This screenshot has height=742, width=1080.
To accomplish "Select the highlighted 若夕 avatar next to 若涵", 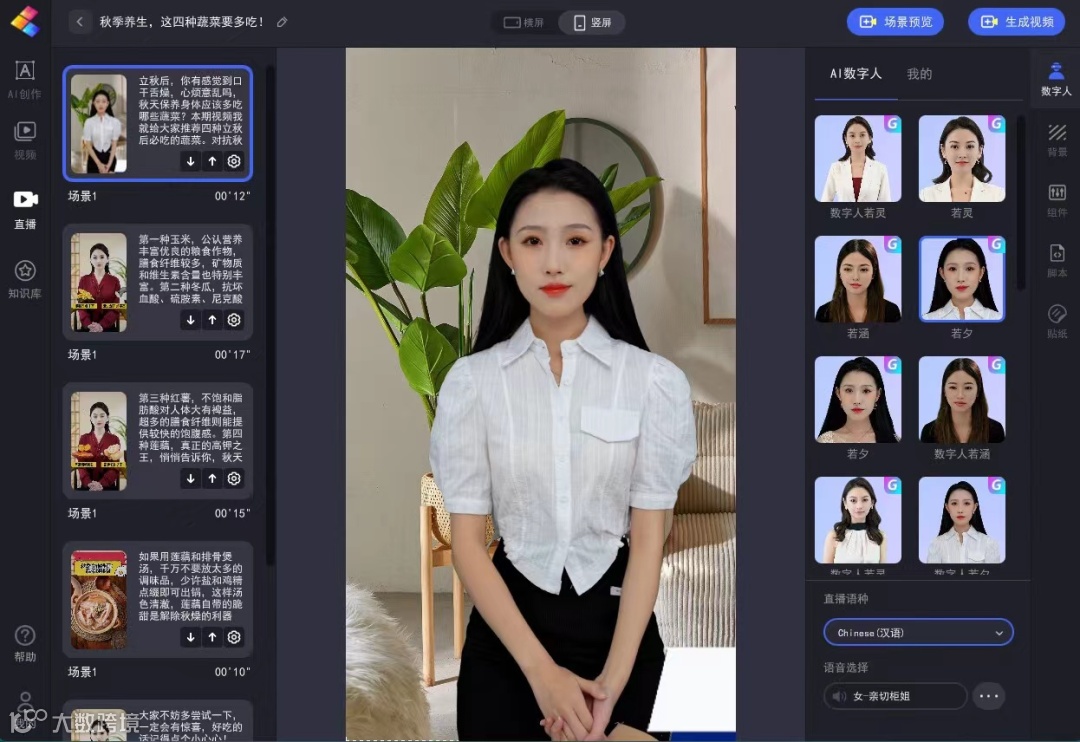I will (962, 279).
